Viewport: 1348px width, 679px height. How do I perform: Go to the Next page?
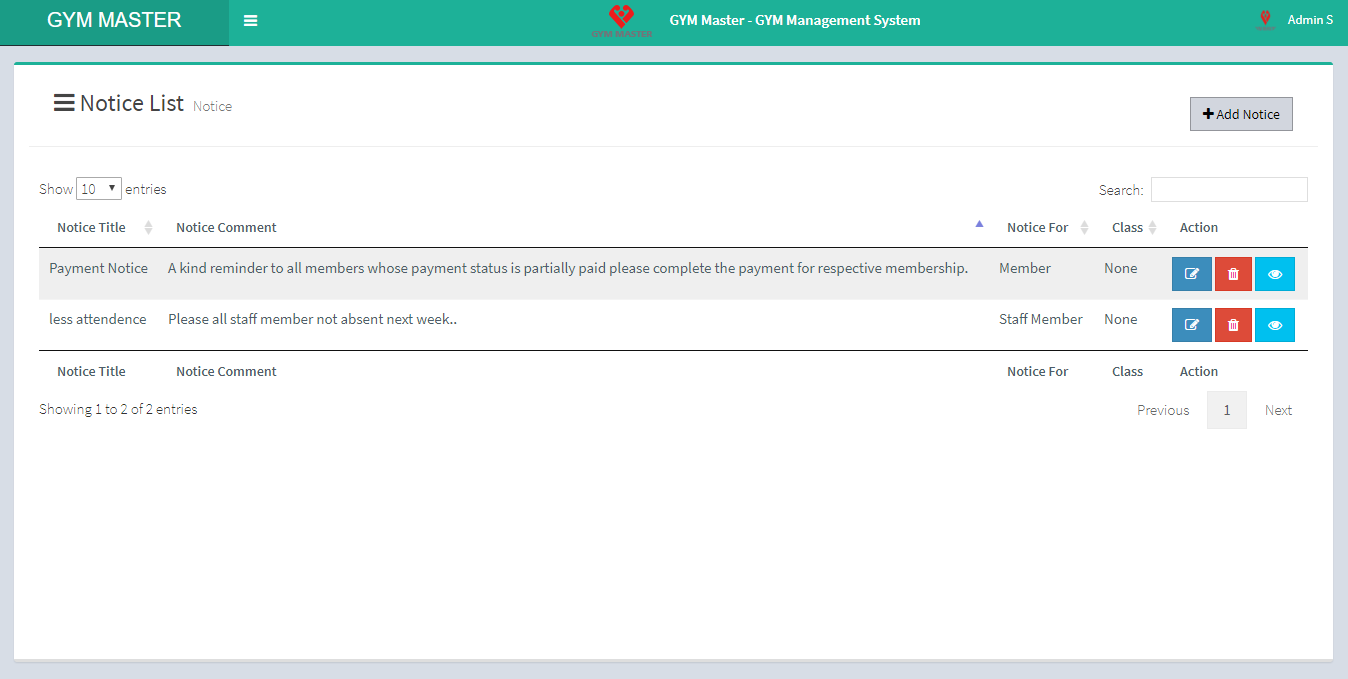click(x=1278, y=410)
